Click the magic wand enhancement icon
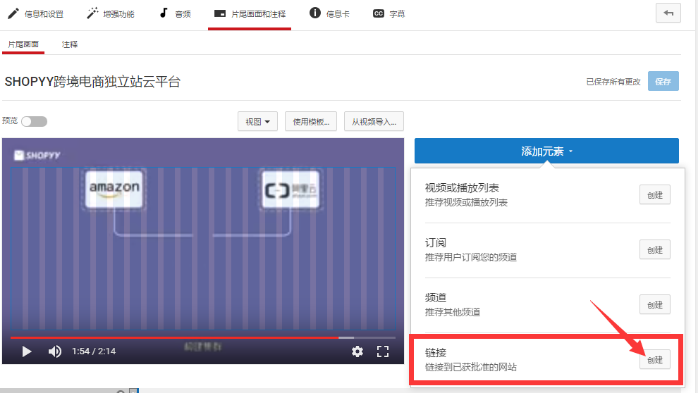 coord(92,13)
